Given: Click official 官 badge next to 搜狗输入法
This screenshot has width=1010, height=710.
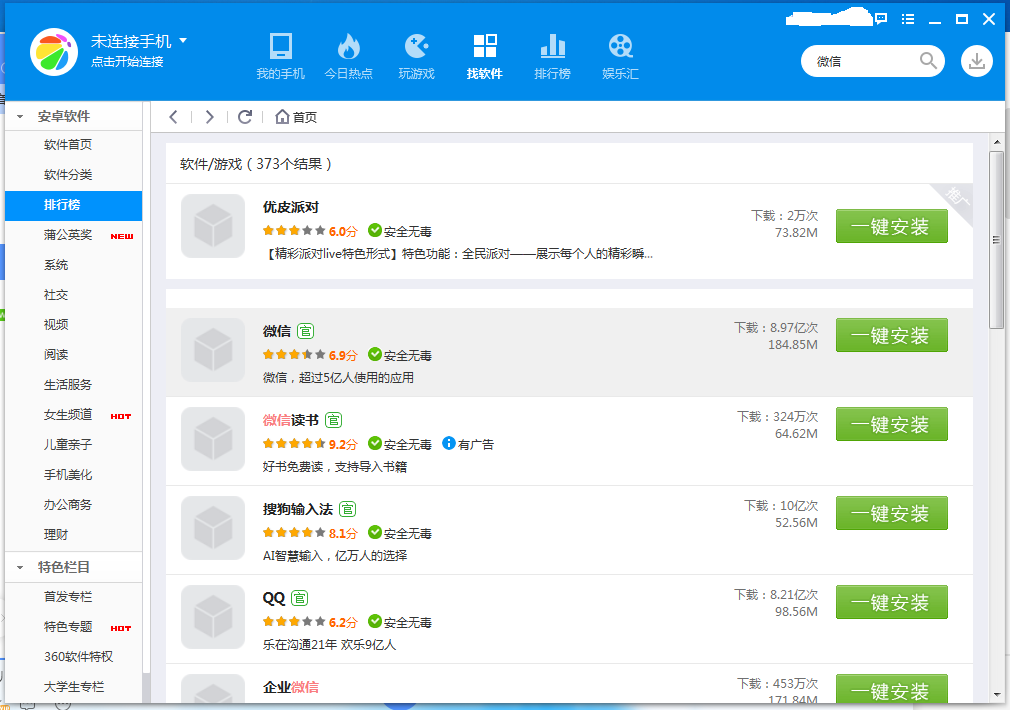Looking at the screenshot, I should tap(348, 509).
